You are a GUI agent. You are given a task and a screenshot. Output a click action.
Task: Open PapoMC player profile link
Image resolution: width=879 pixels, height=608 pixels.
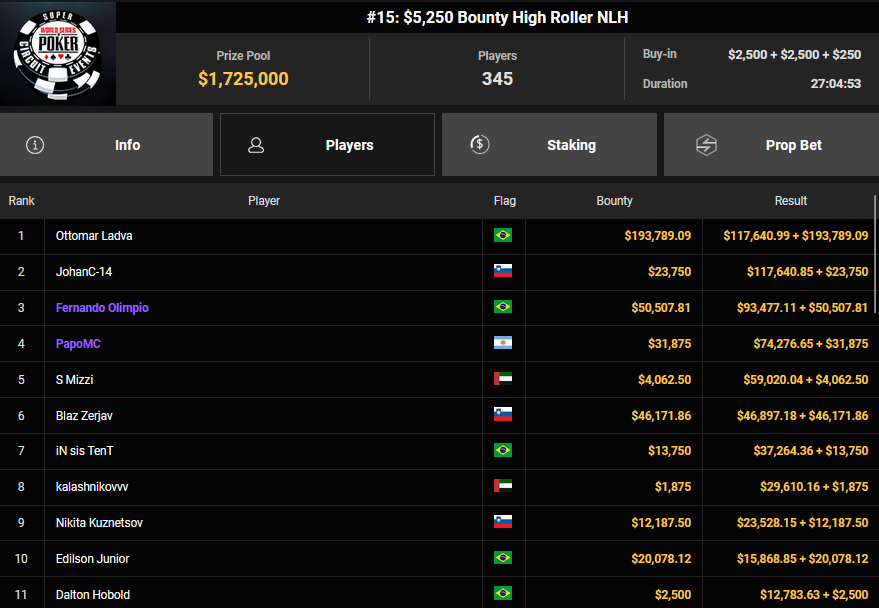point(78,344)
